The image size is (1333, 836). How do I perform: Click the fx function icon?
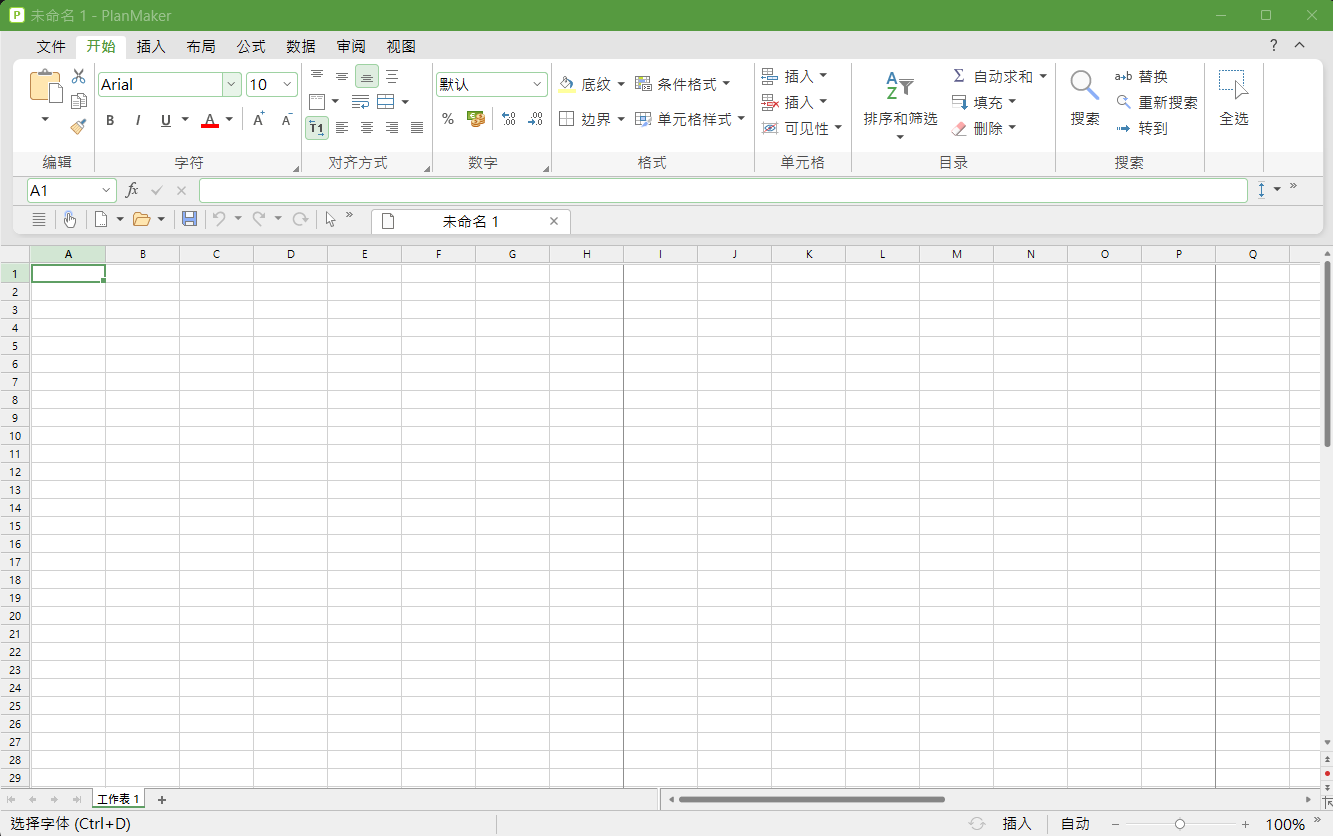pyautogui.click(x=131, y=190)
